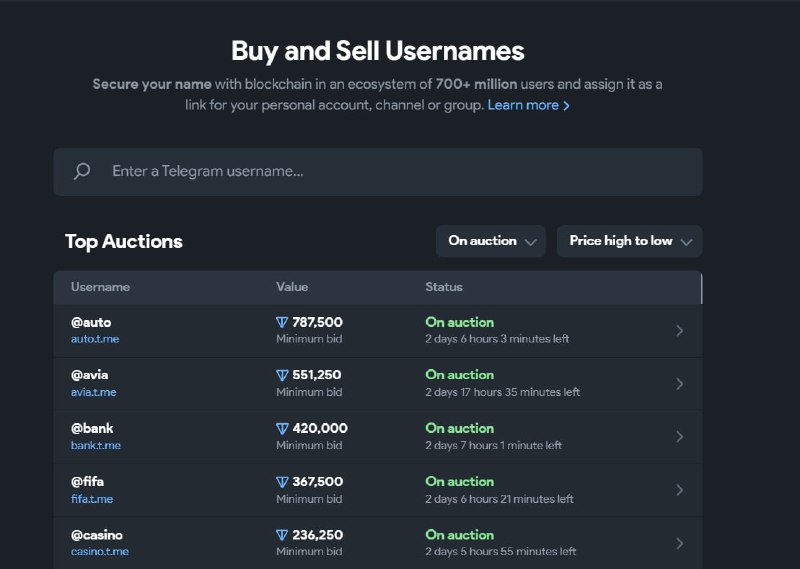Click the Value column header

292,287
